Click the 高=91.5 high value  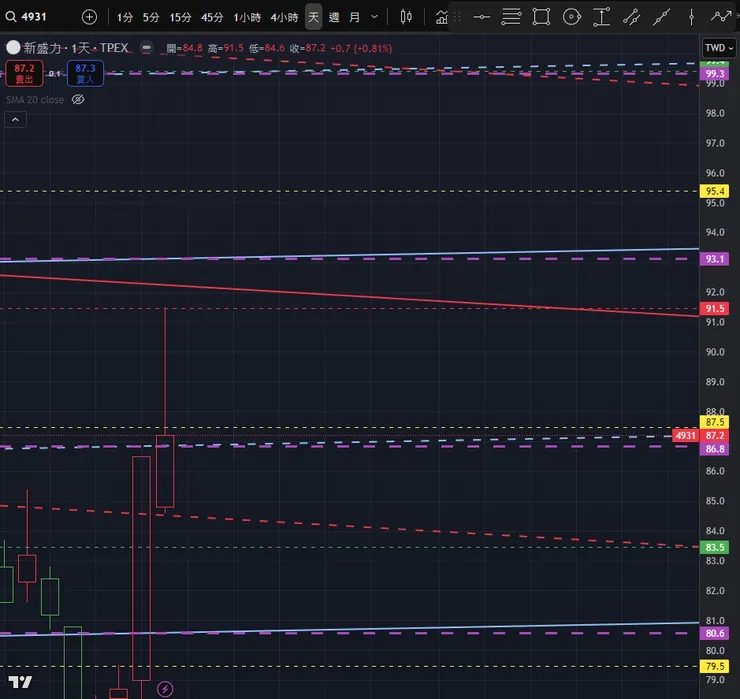pos(226,48)
